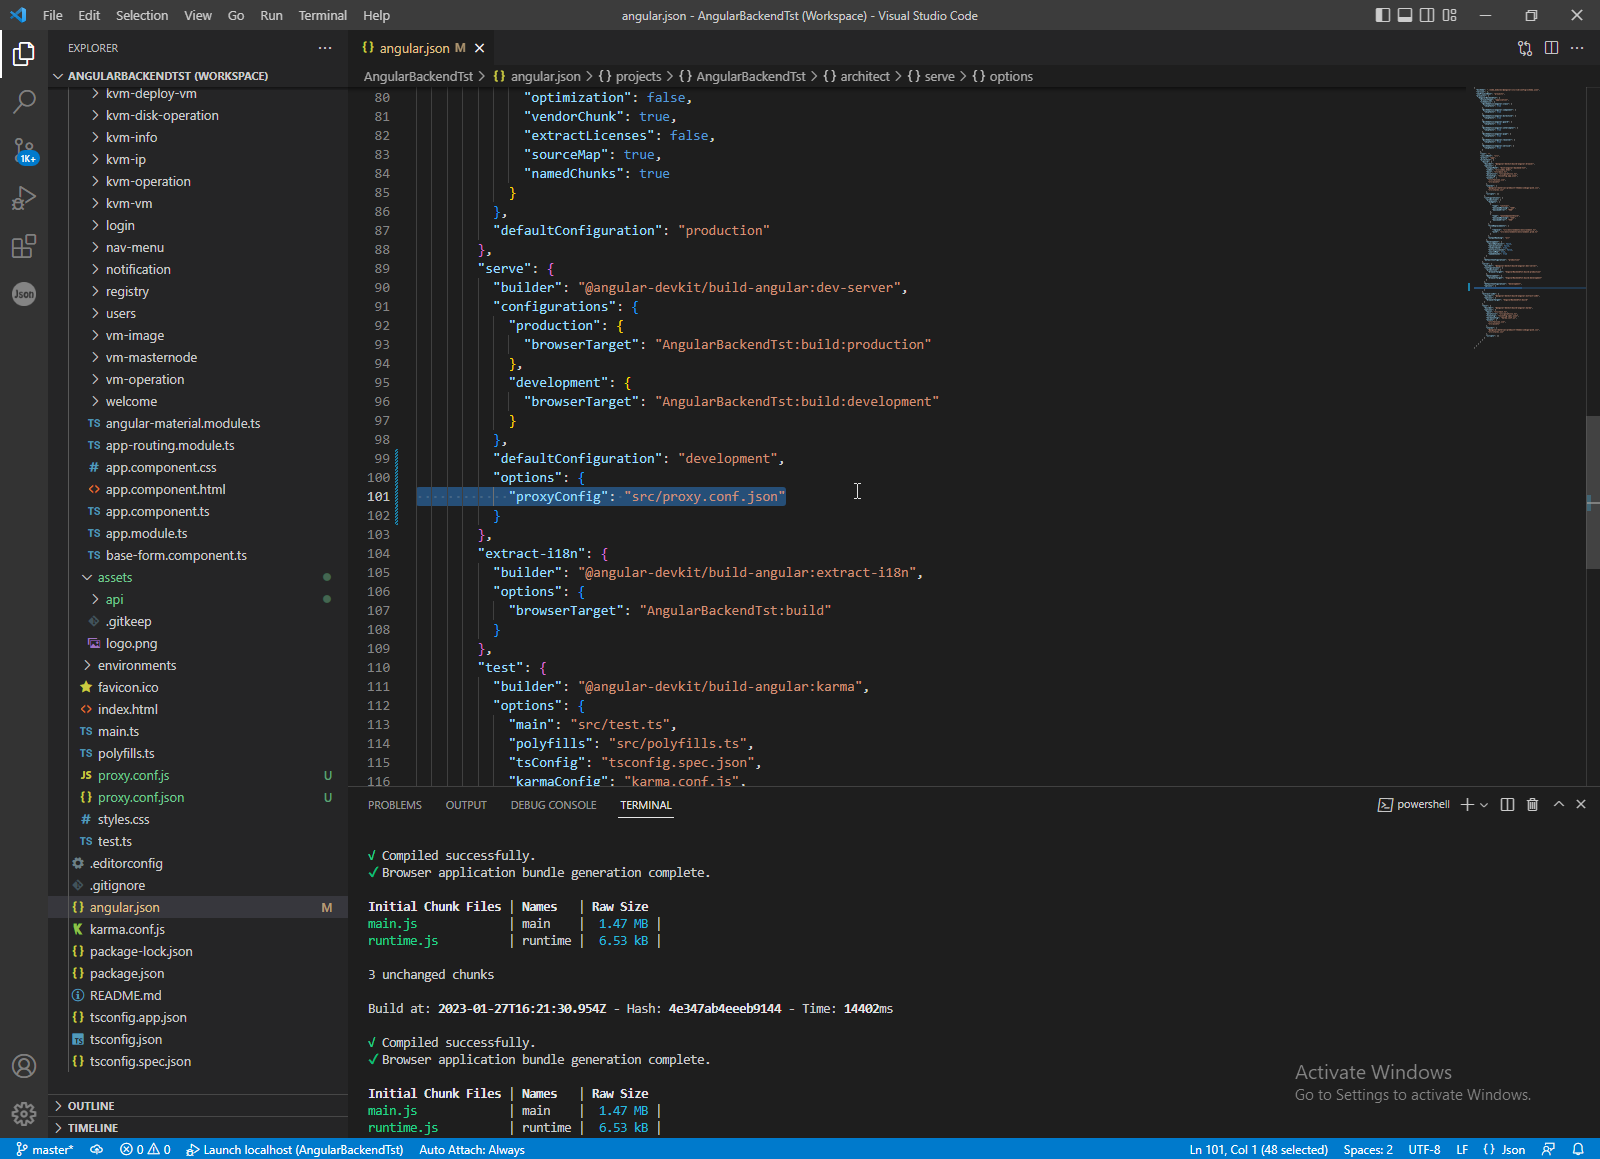
Task: Click Launch localhost in status bar
Action: (x=294, y=1149)
